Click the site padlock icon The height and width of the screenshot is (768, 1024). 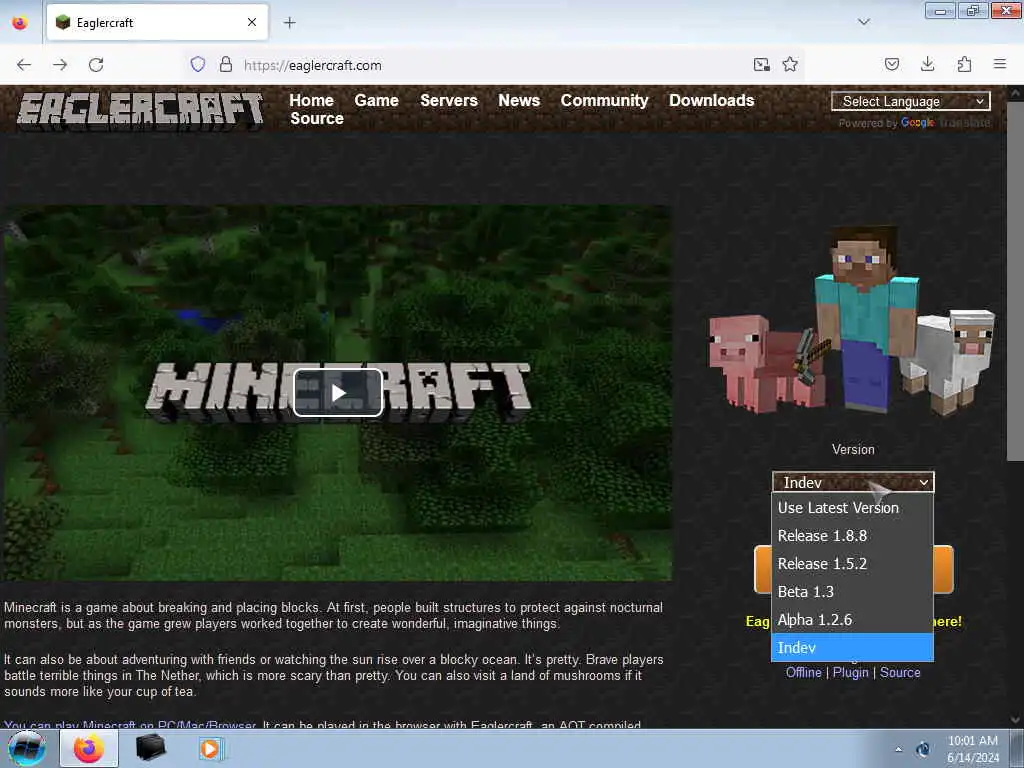tap(226, 65)
